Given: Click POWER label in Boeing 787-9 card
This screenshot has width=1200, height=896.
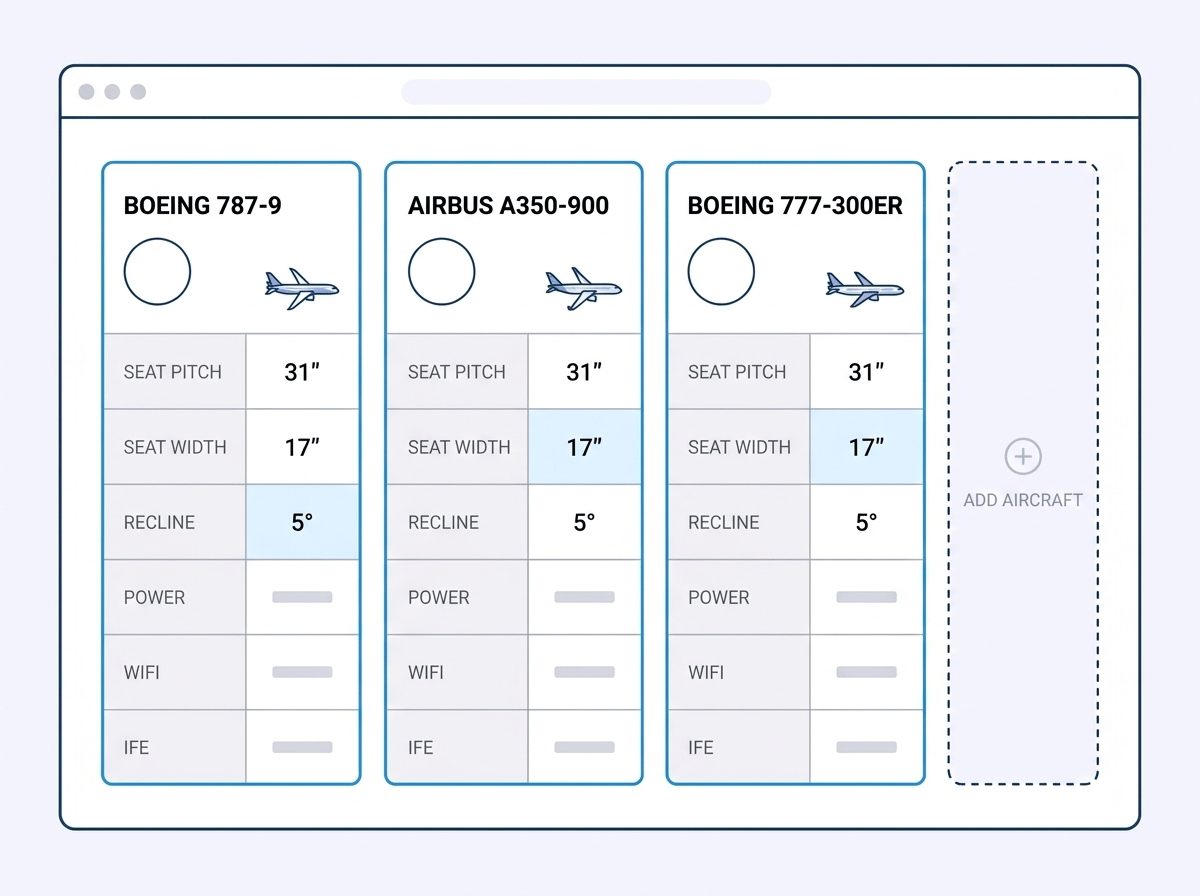Looking at the screenshot, I should 154,597.
